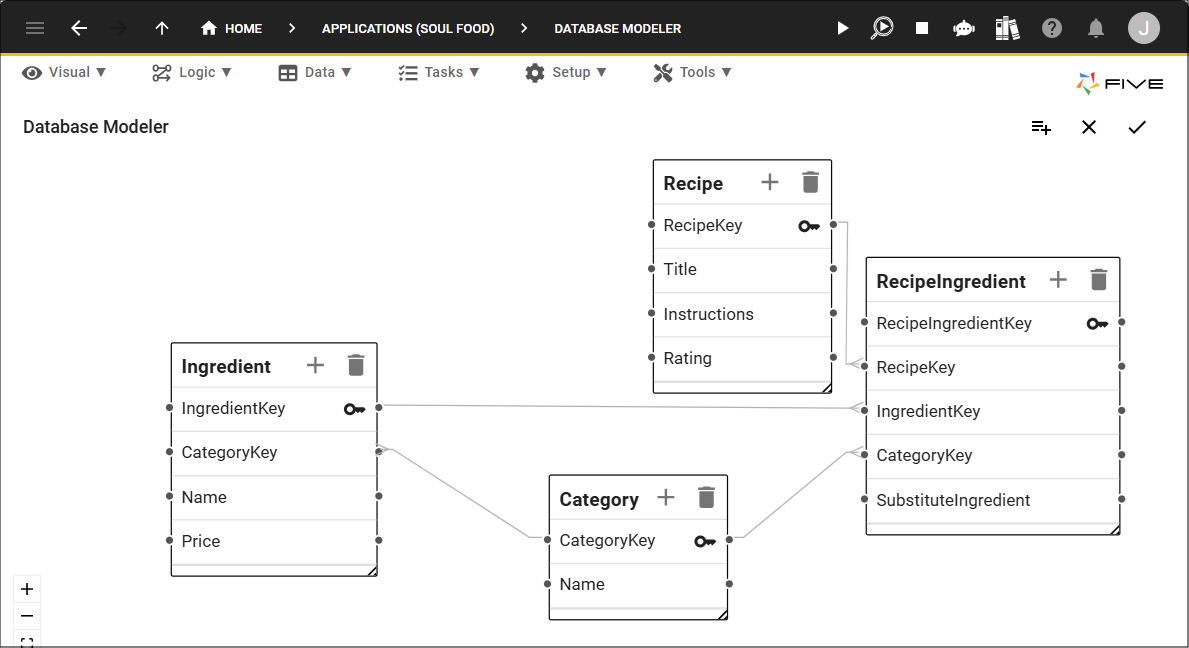This screenshot has height=648, width=1189.
Task: Open Applications (Soul Food) breadcrumb
Action: click(408, 29)
